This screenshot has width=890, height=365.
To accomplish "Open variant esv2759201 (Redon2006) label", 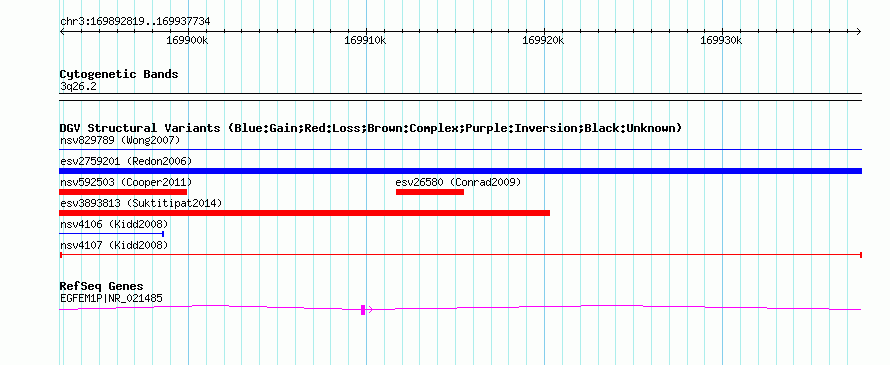I will pyautogui.click(x=126, y=161).
